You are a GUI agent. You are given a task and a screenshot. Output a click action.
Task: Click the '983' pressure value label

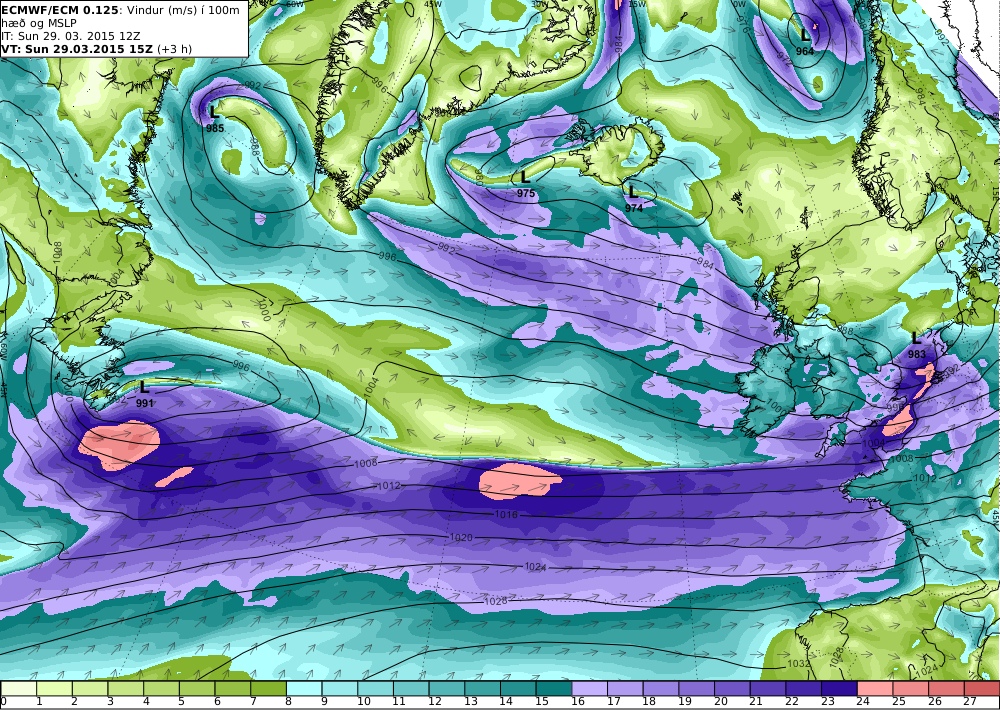coord(916,355)
